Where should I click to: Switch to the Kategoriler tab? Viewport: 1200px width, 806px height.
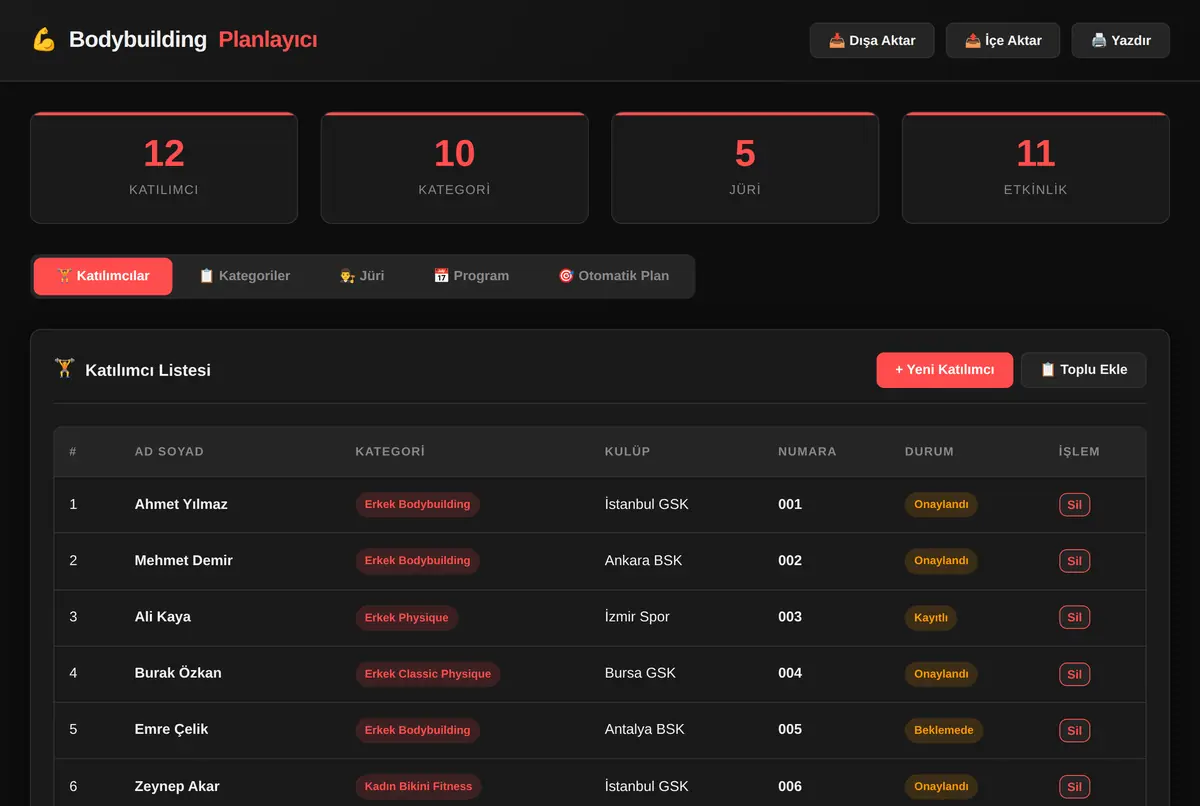[x=244, y=276]
